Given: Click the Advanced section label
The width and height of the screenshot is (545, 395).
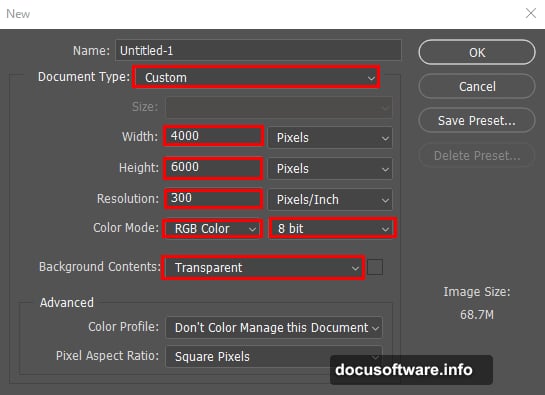Looking at the screenshot, I should pos(67,303).
